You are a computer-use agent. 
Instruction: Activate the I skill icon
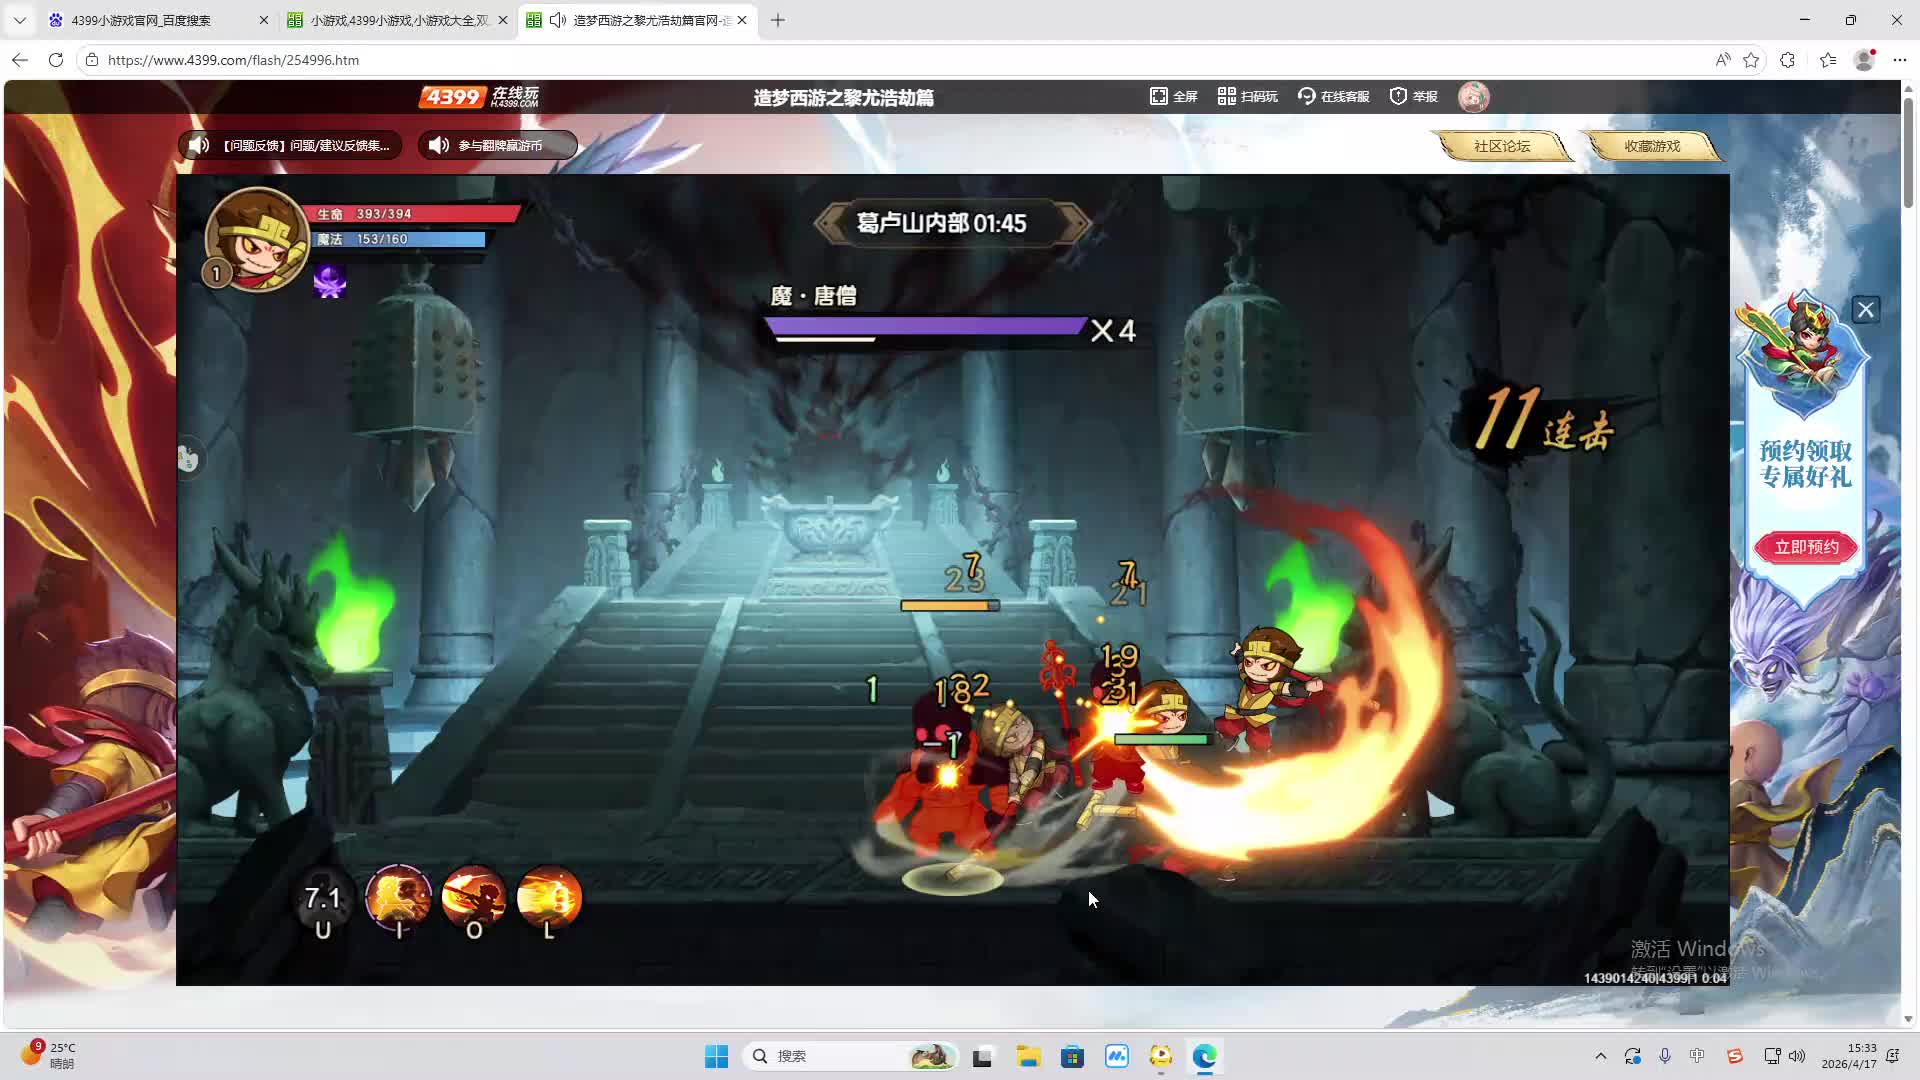click(x=399, y=899)
